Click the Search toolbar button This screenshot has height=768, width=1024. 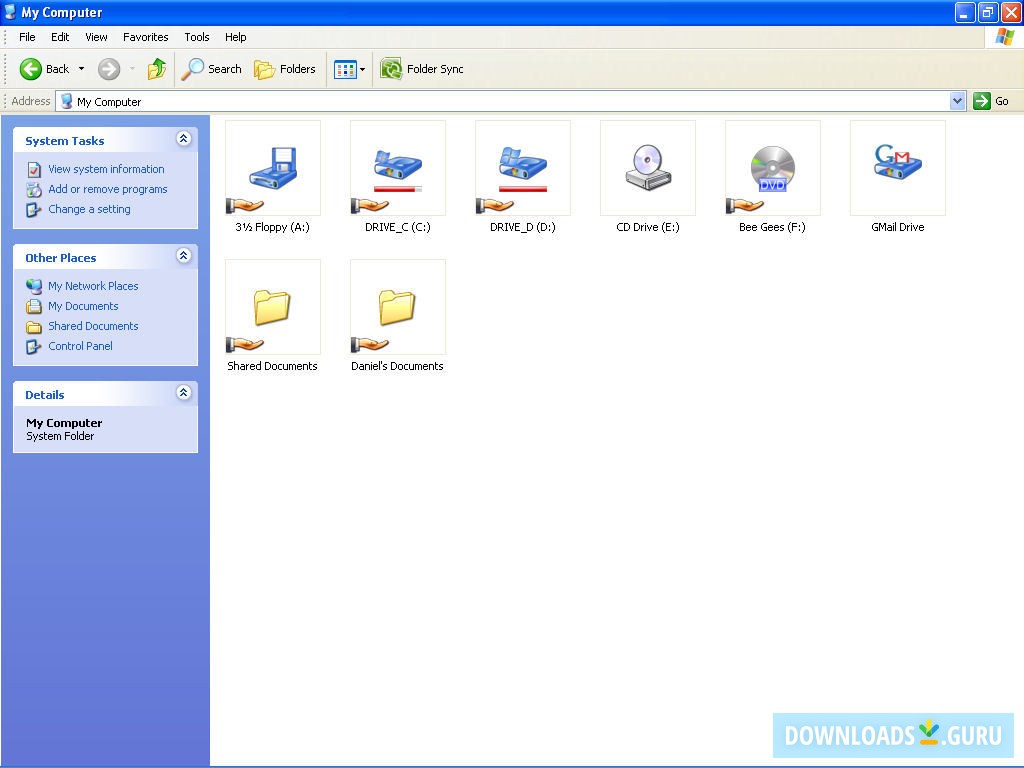pyautogui.click(x=211, y=69)
